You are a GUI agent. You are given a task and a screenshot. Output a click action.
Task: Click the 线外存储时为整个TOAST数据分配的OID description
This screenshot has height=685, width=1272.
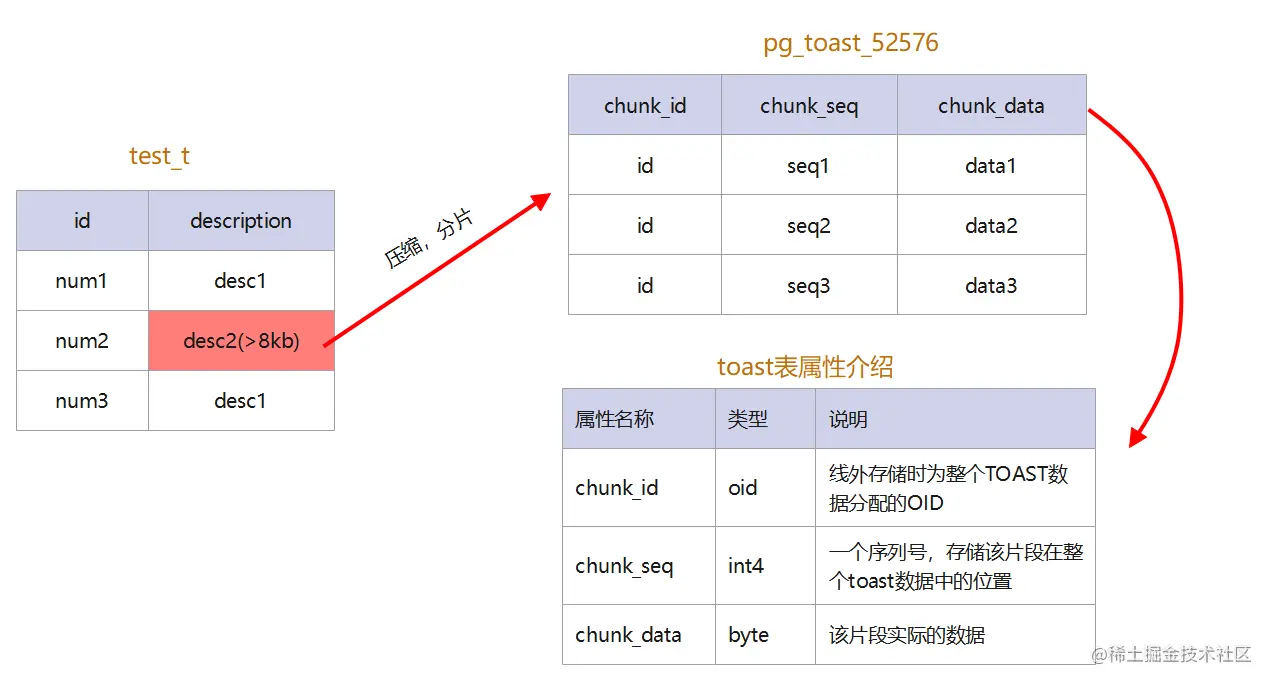tap(955, 488)
